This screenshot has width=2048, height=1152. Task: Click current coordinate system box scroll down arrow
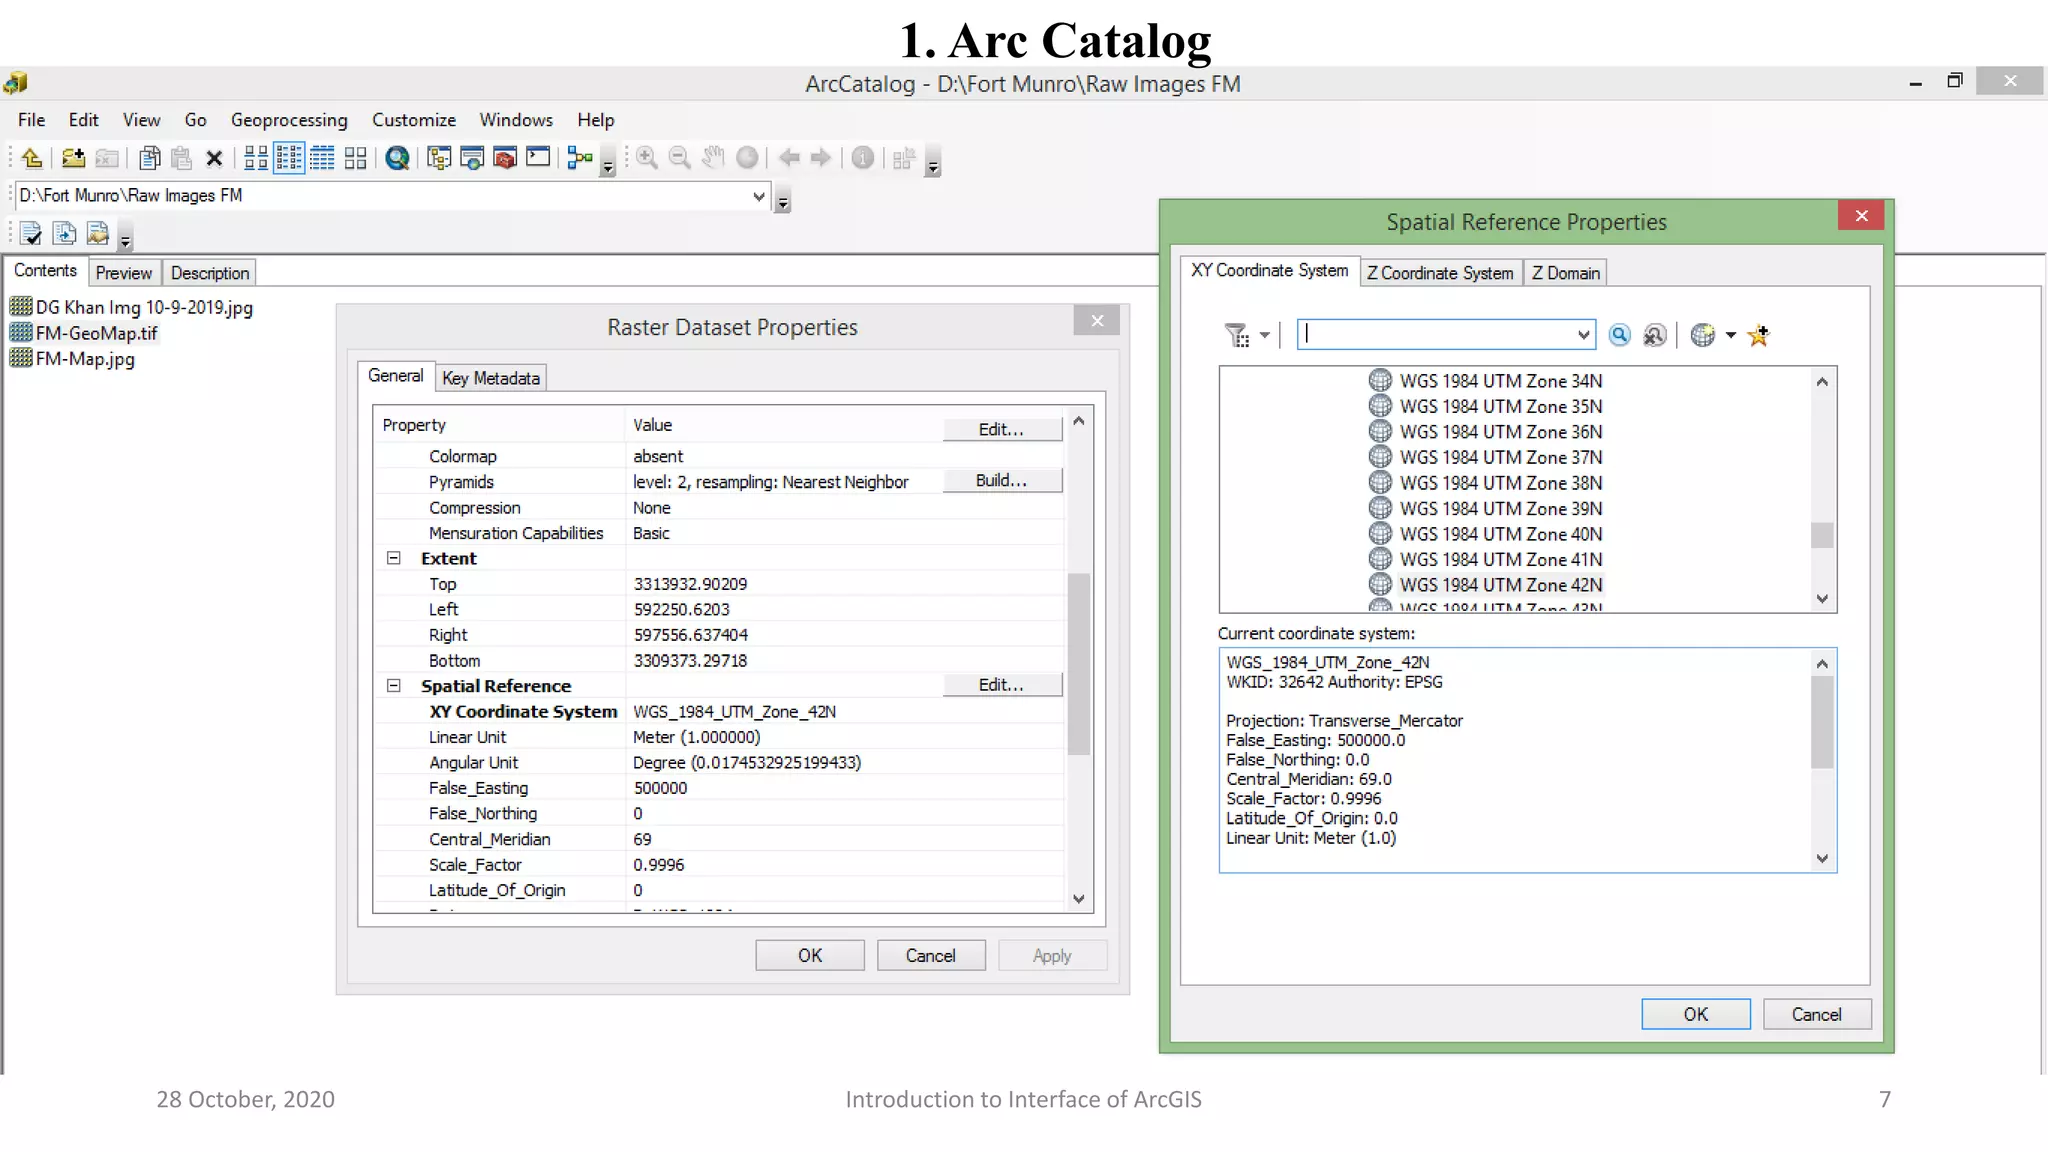(1822, 859)
